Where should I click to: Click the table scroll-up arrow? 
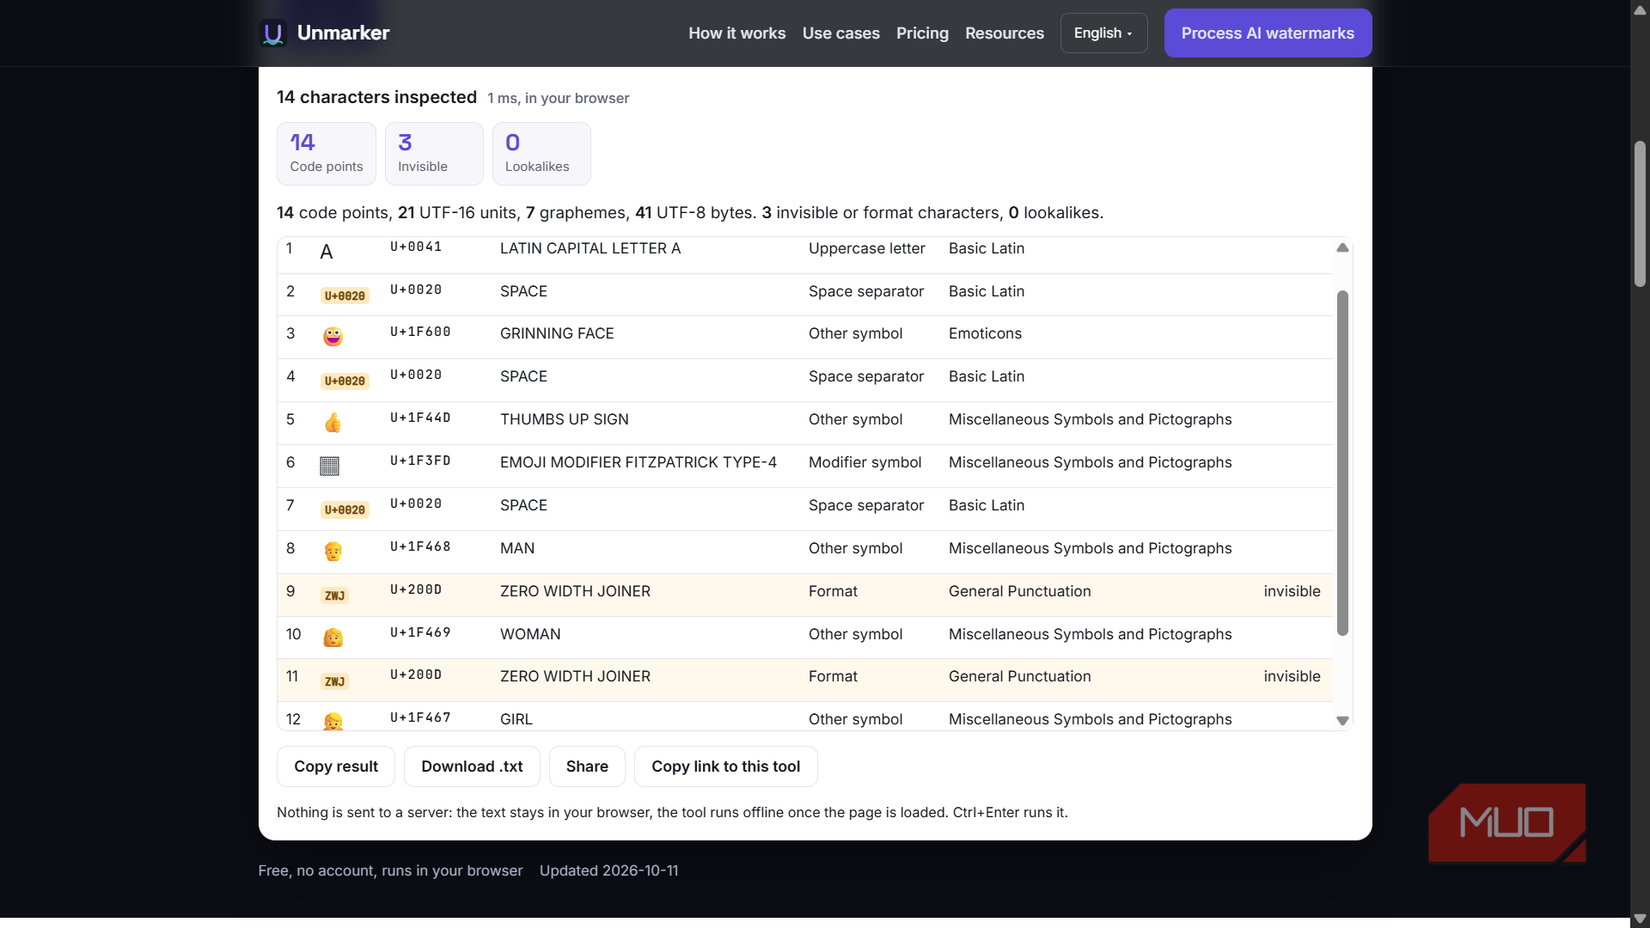[x=1343, y=248]
